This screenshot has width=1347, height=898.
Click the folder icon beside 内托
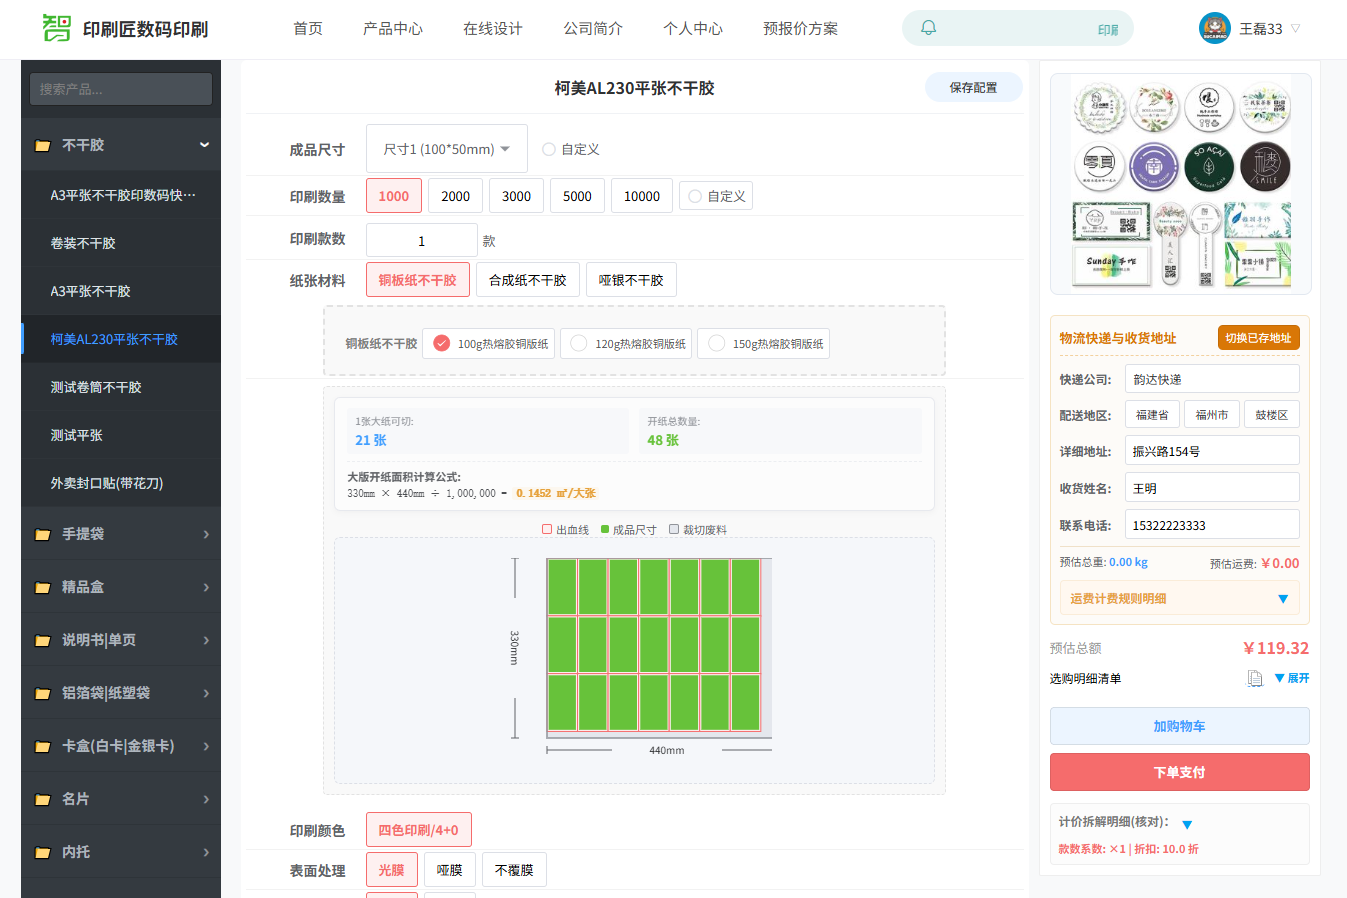click(43, 853)
